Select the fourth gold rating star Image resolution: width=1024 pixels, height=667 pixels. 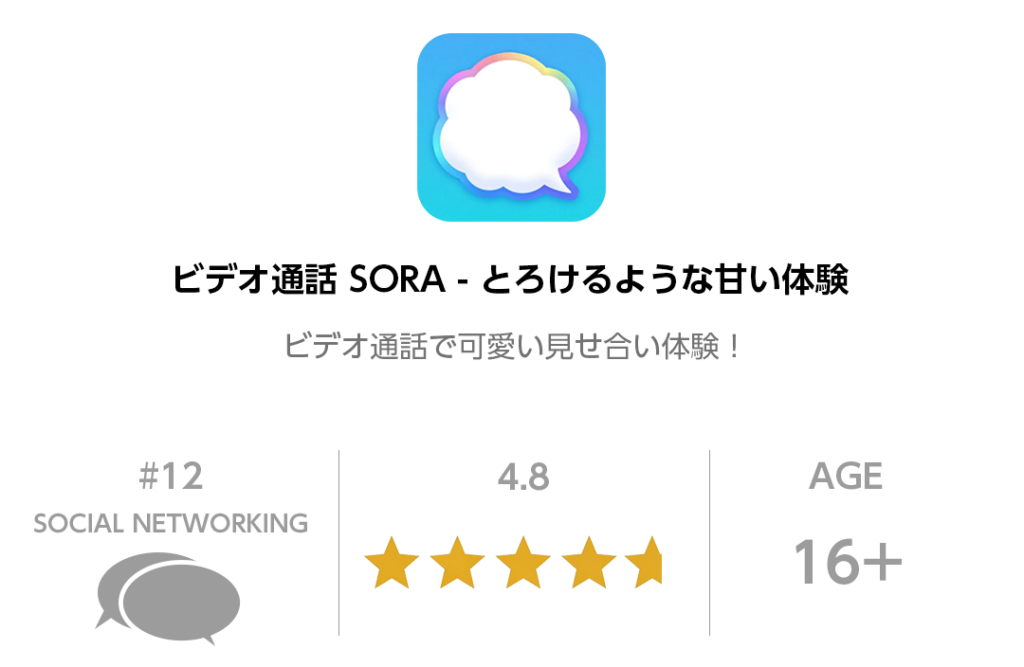(588, 562)
